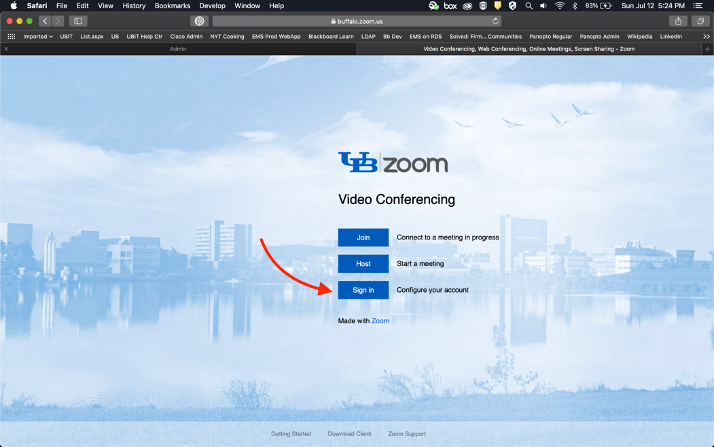Expand the Imported bookmarks folder
Image resolution: width=714 pixels, height=447 pixels.
(x=38, y=36)
